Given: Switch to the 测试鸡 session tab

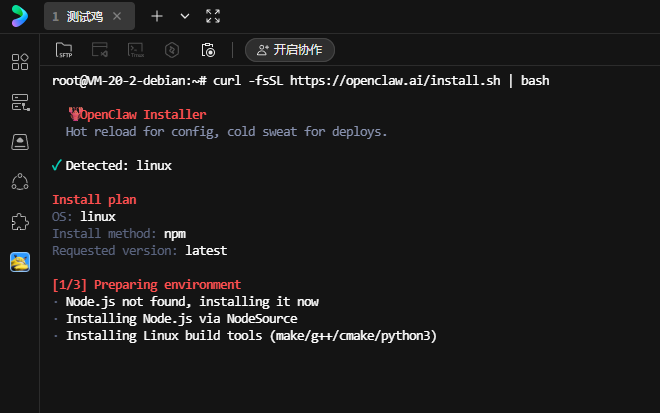Looking at the screenshot, I should coord(81,16).
